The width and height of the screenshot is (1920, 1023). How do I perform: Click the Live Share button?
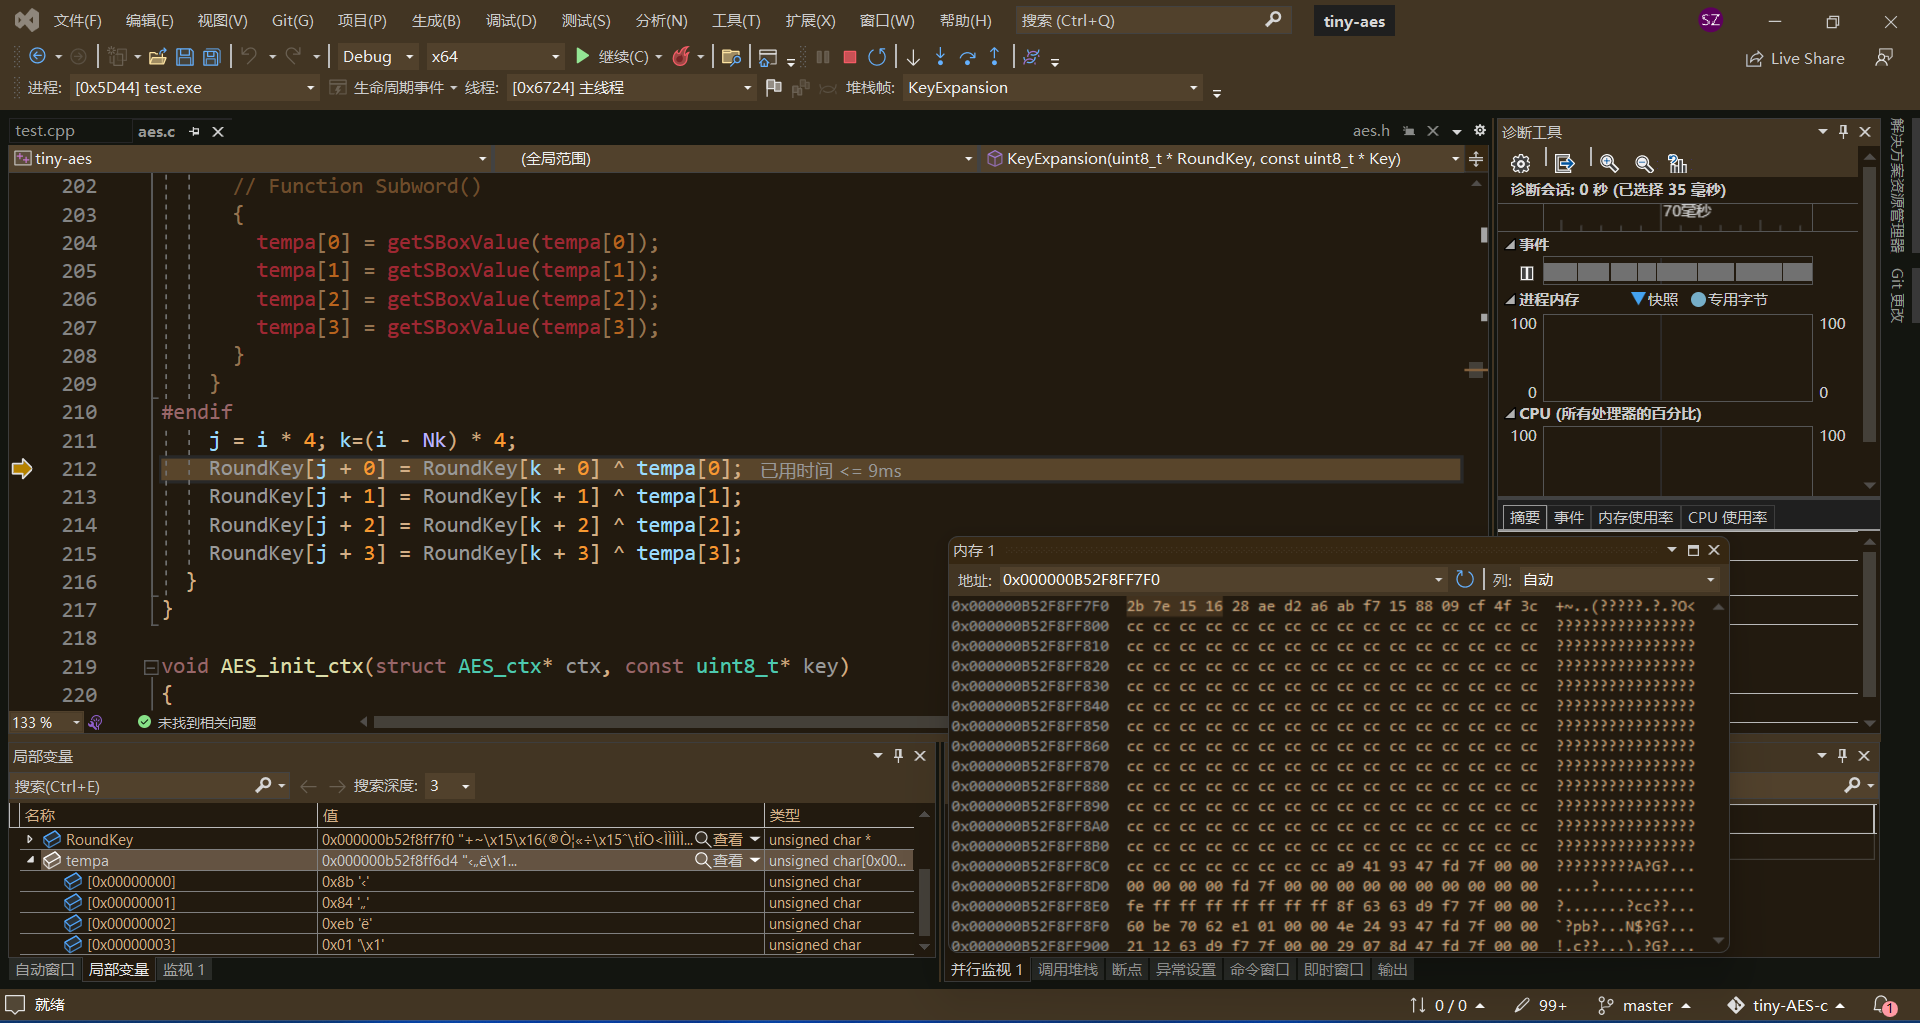(1795, 58)
